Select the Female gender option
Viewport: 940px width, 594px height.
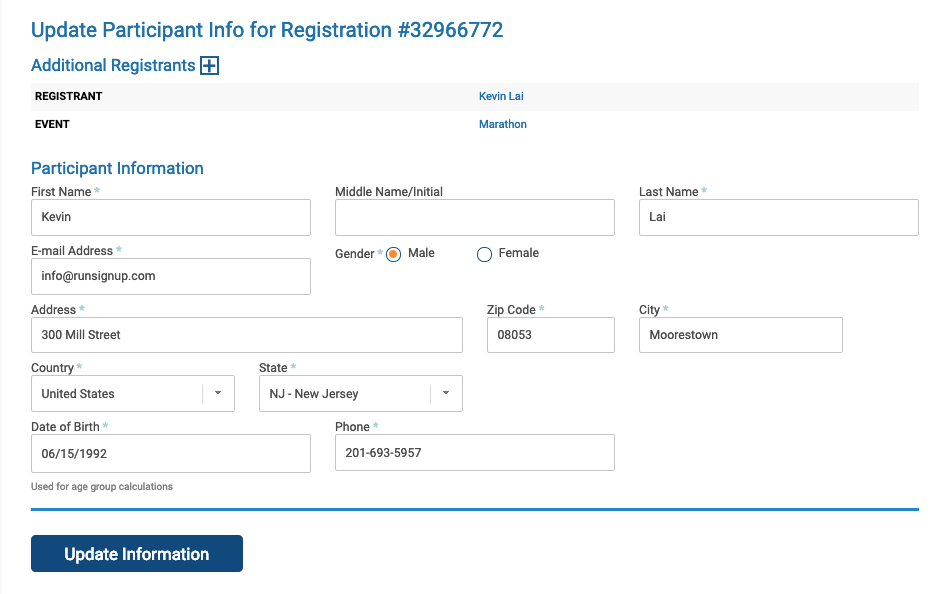click(484, 254)
